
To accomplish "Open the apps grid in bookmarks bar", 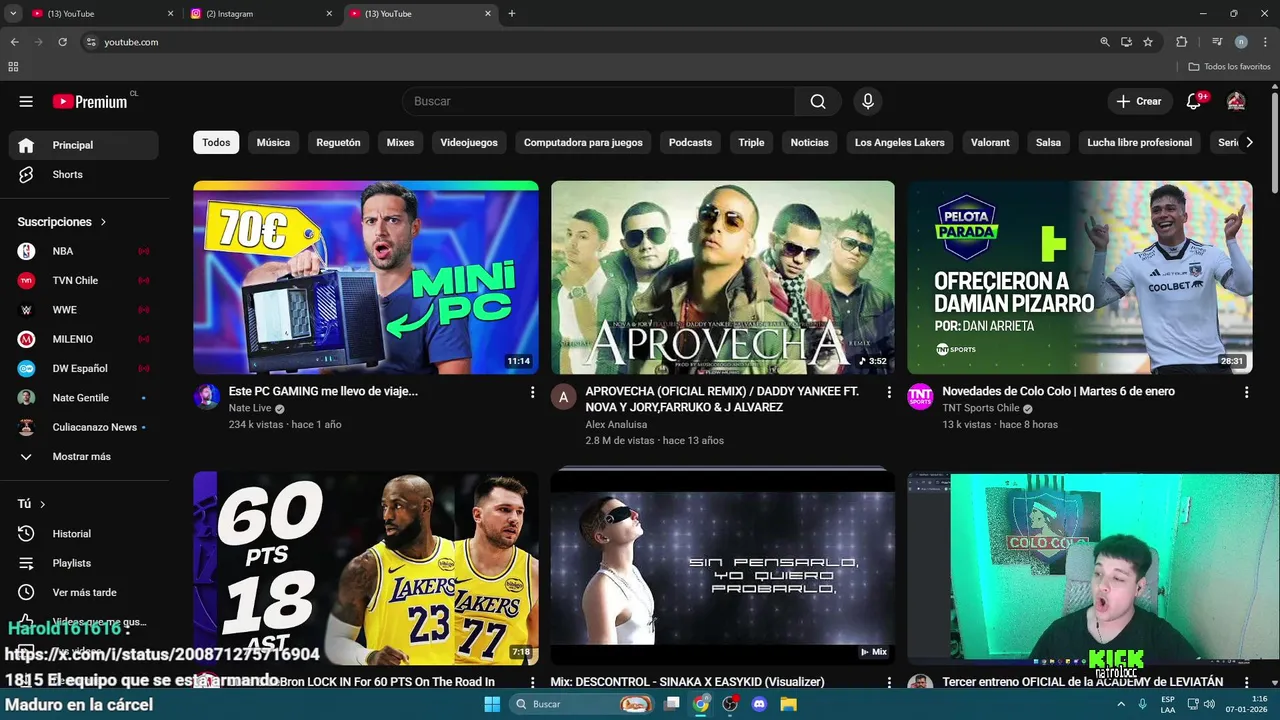I will pos(13,67).
